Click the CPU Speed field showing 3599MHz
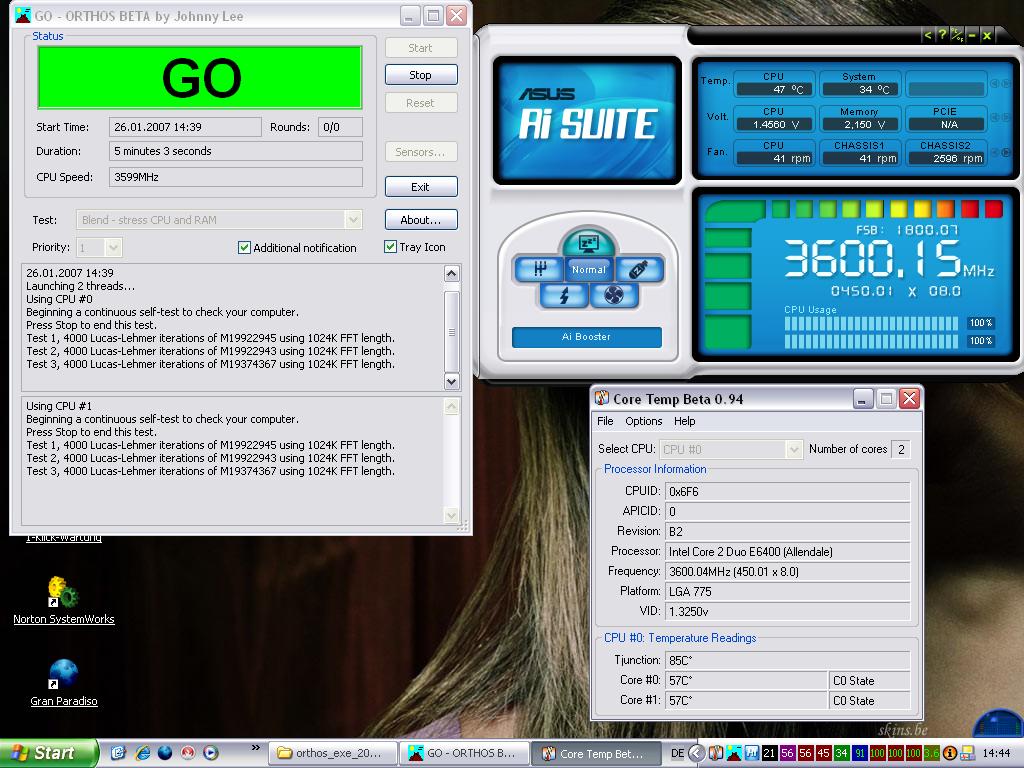Viewport: 1024px width, 768px height. [236, 177]
